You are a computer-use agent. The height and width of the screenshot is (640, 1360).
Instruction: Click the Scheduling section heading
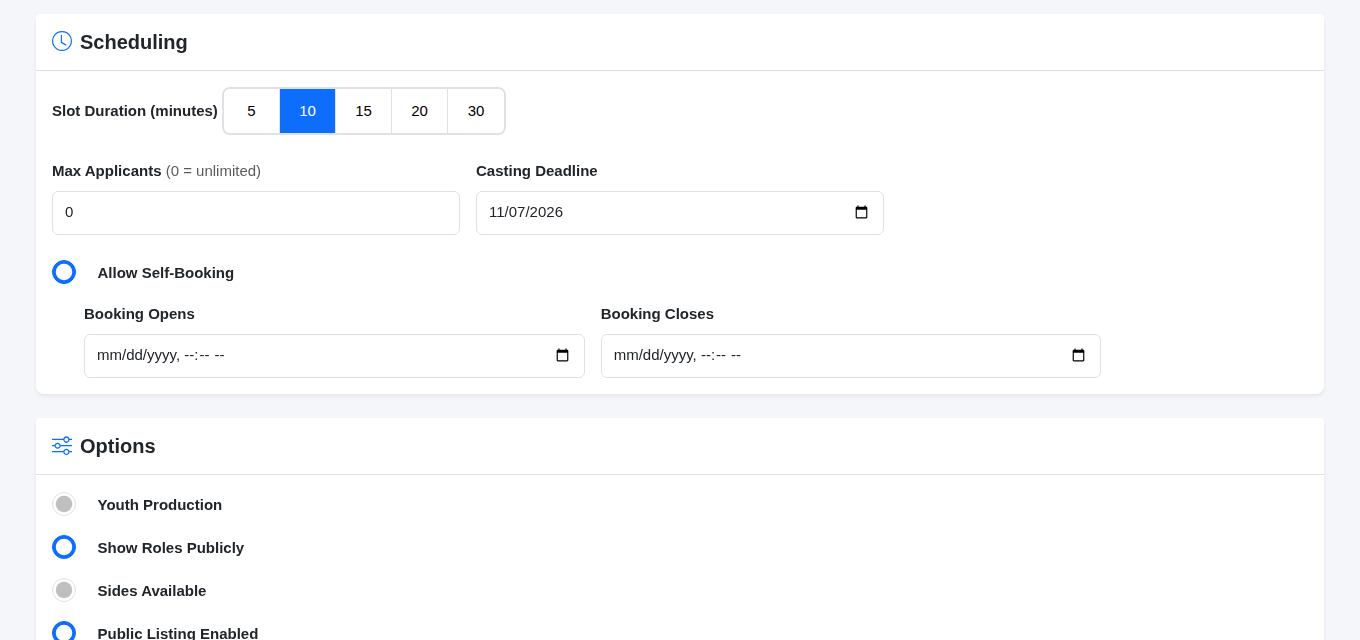[x=134, y=42]
